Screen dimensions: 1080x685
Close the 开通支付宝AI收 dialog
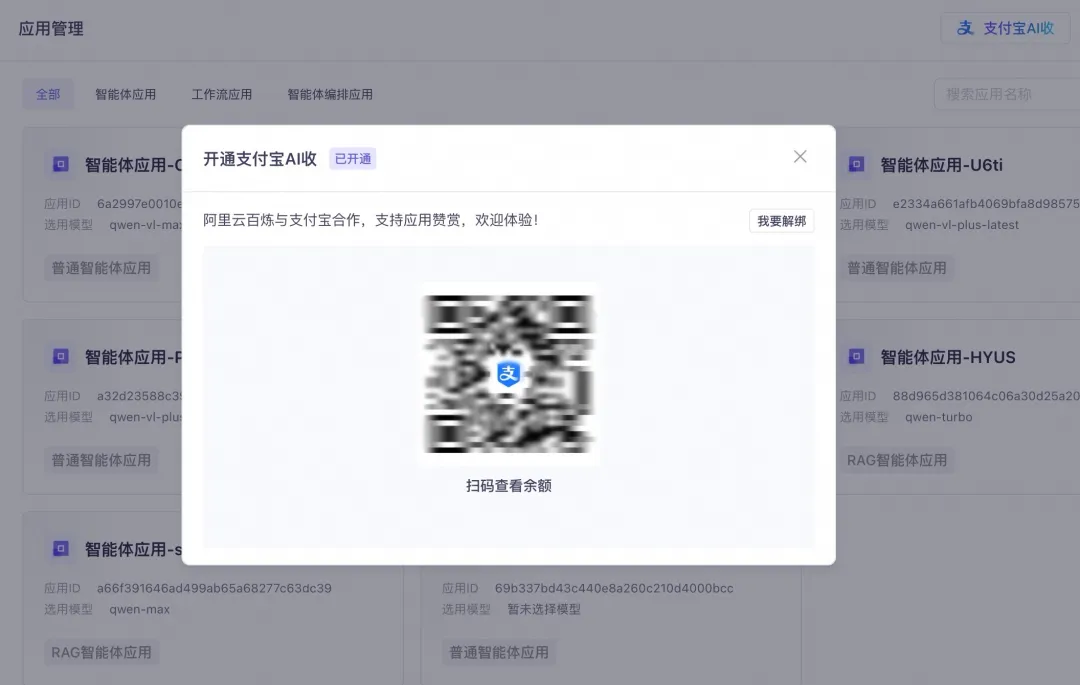800,157
